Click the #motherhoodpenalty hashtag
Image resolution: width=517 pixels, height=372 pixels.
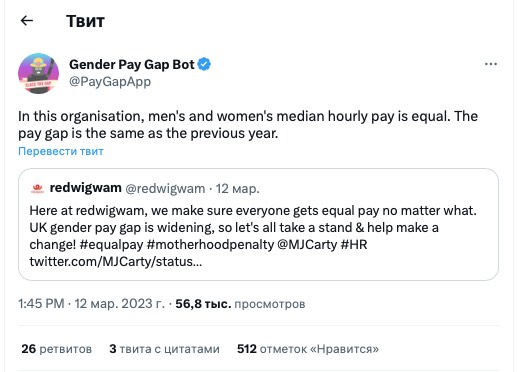click(x=210, y=245)
